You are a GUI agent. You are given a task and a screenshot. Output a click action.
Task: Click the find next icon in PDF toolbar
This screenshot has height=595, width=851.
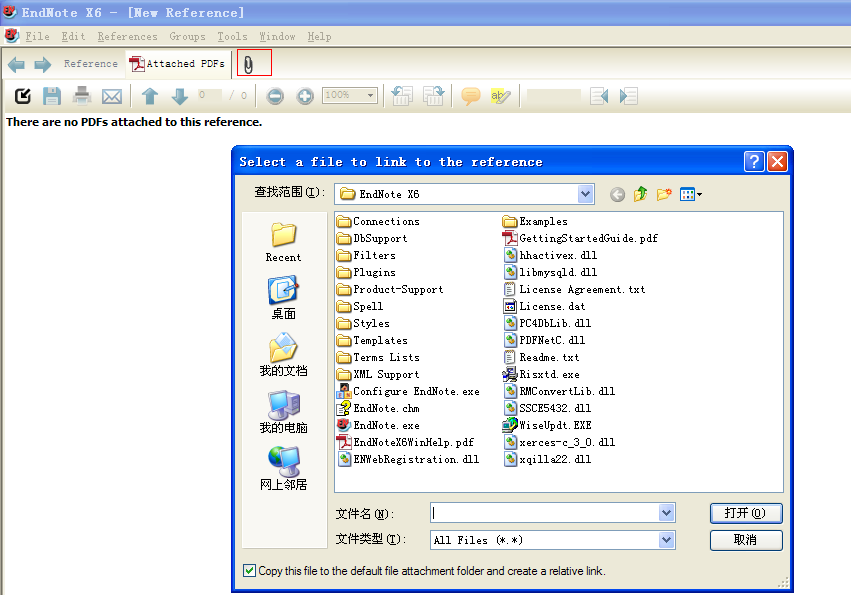628,96
